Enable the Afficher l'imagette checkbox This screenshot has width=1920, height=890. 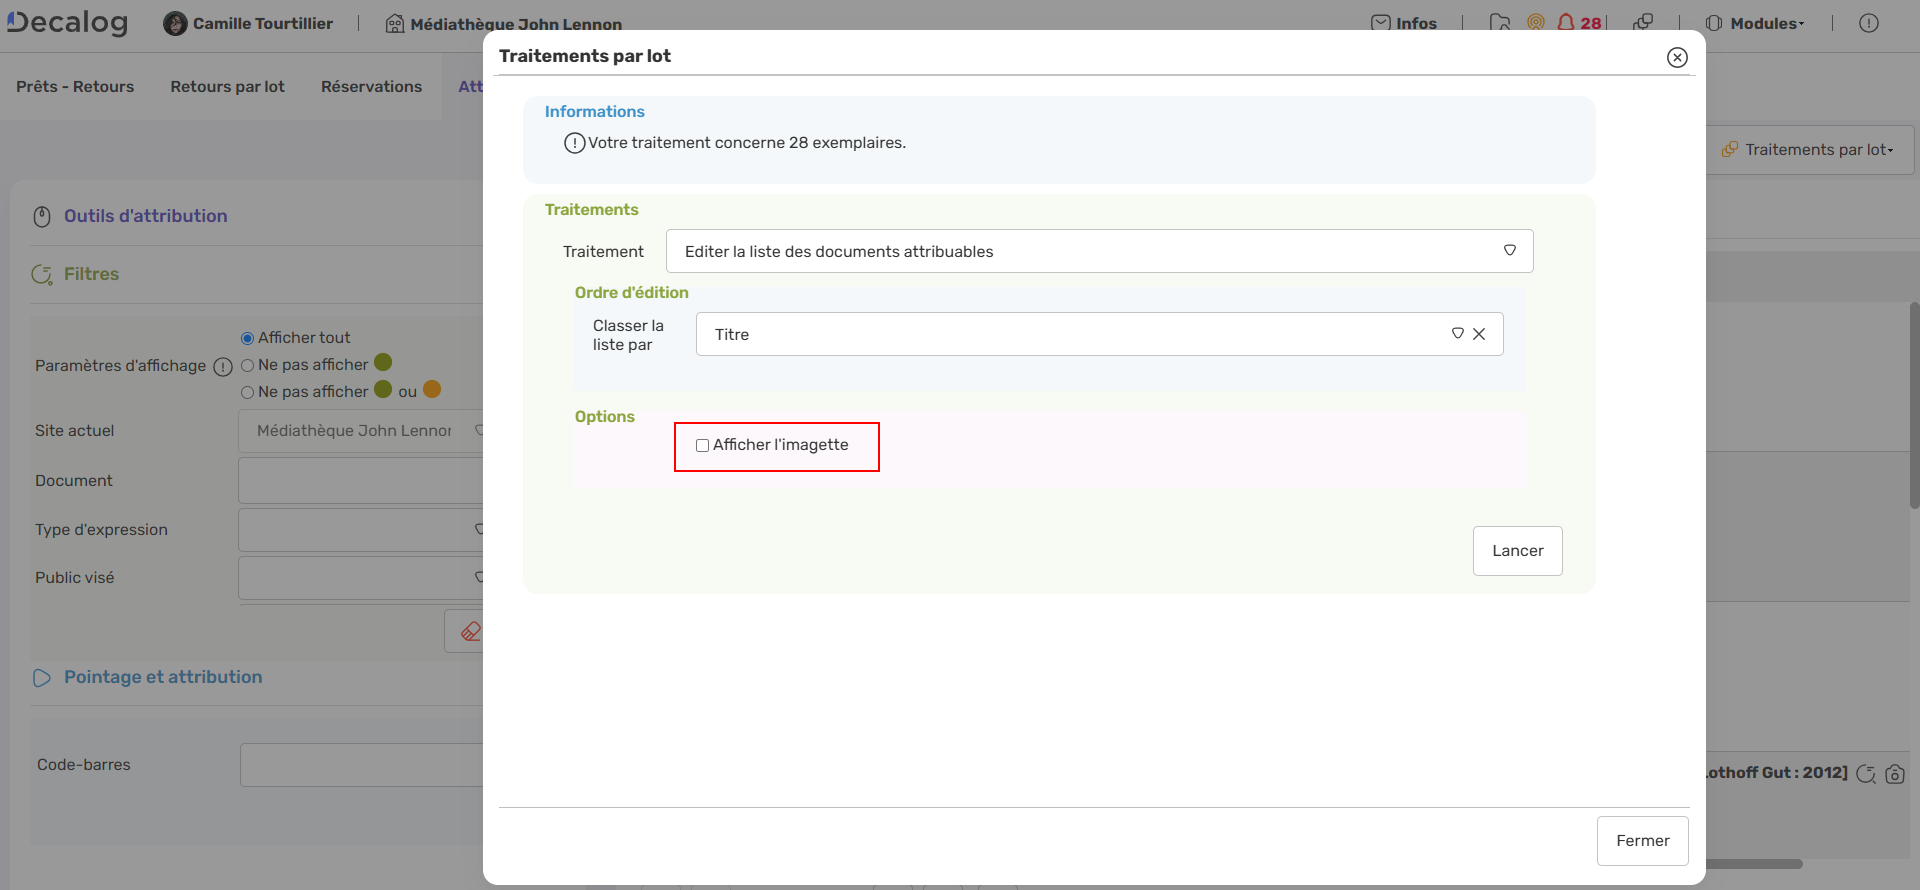tap(702, 446)
